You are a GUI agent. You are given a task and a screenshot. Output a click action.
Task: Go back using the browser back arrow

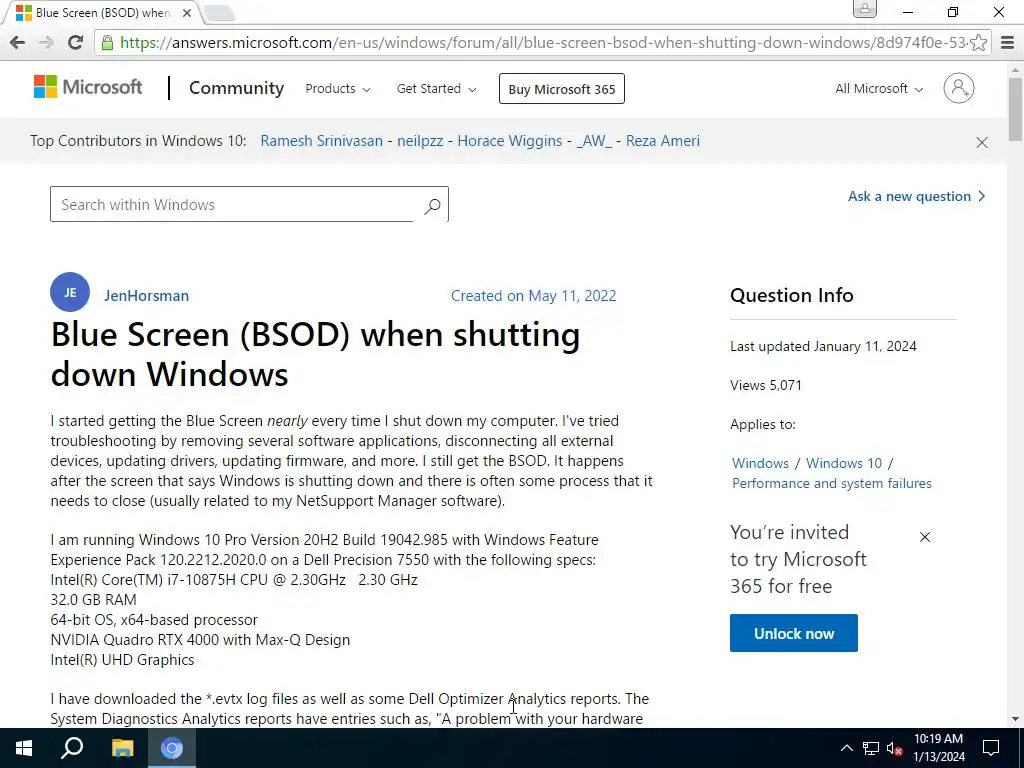click(x=18, y=42)
